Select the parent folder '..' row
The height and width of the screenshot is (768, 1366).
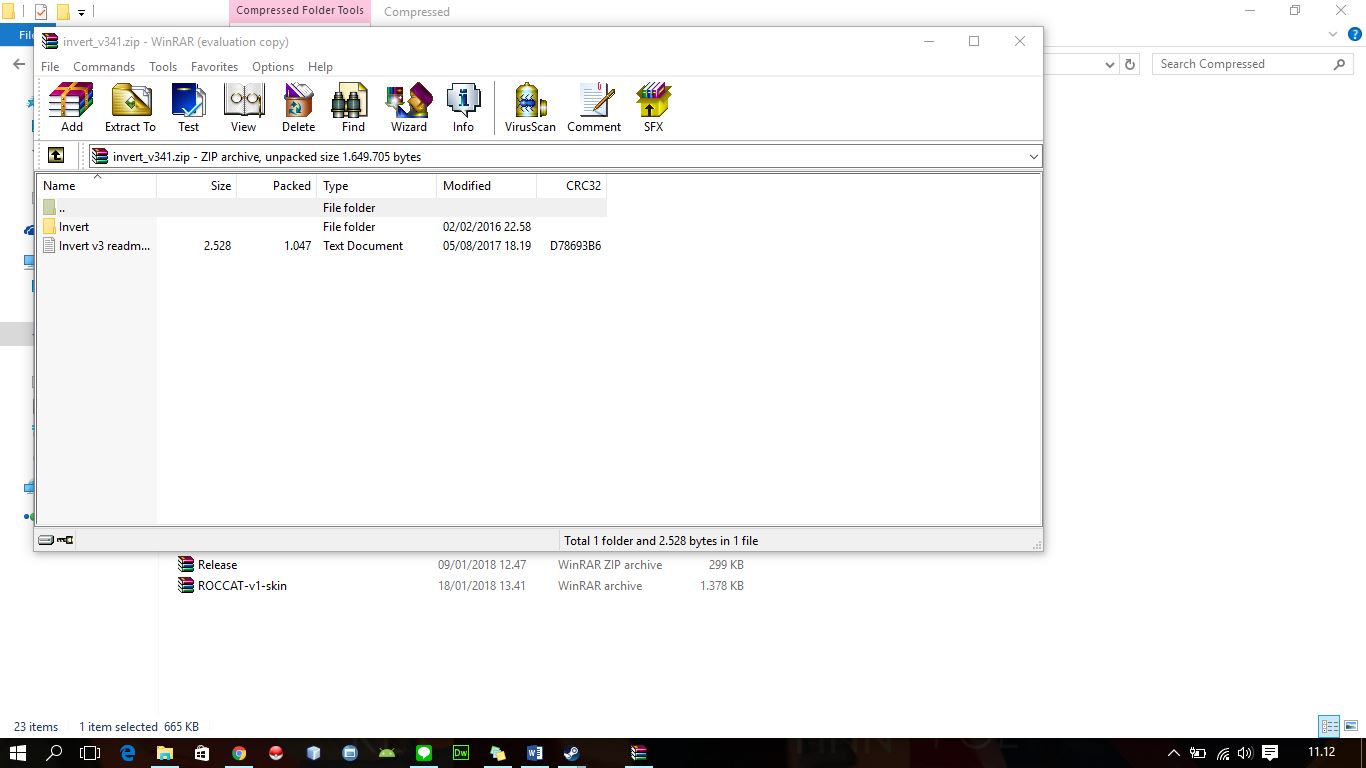pos(322,208)
